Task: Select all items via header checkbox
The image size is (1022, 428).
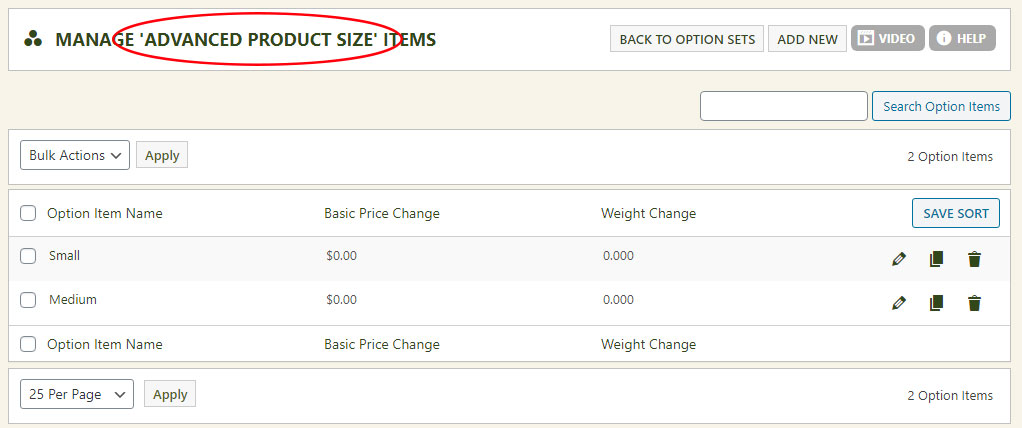Action: pyautogui.click(x=28, y=213)
